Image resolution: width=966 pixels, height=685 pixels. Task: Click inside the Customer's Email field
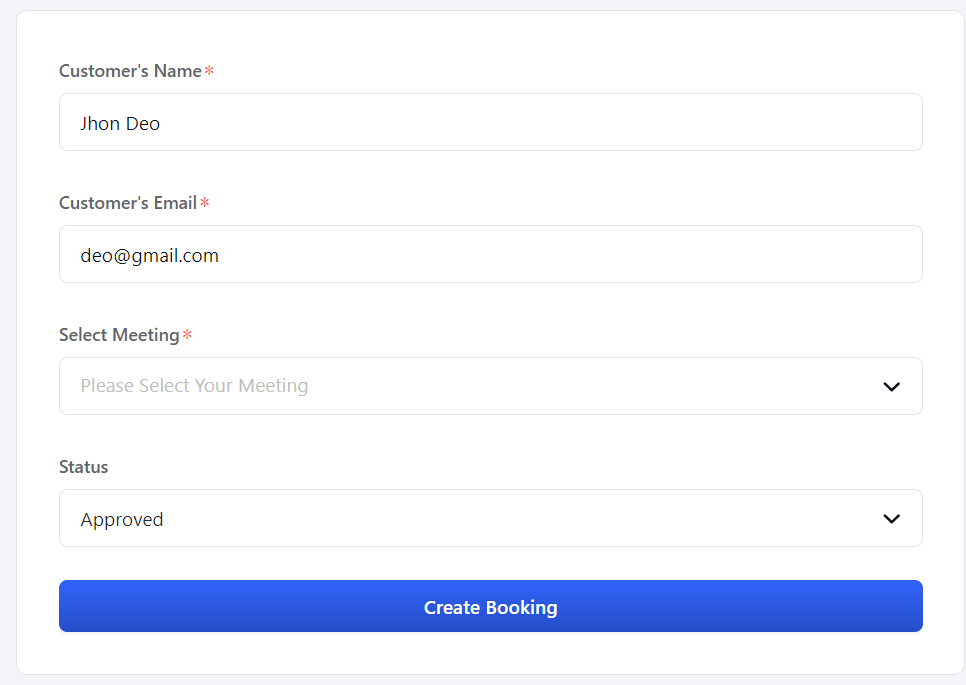pos(490,254)
